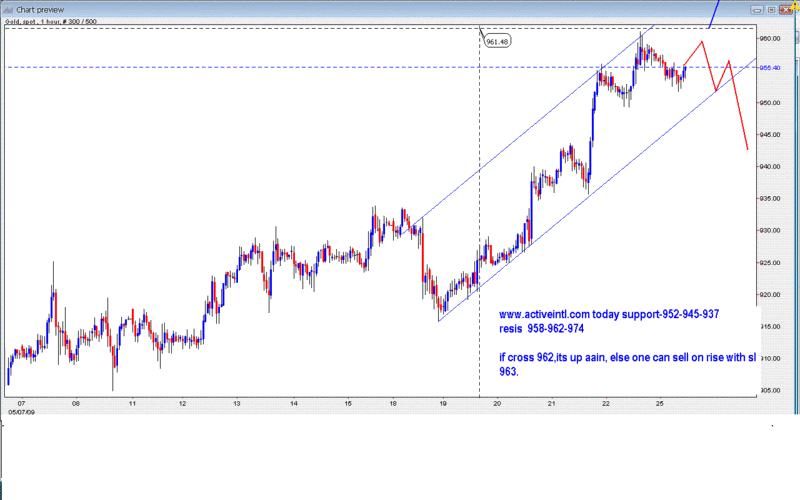Image resolution: width=800 pixels, height=500 pixels.
Task: Select the 945.00 price axis label
Action: 770,135
